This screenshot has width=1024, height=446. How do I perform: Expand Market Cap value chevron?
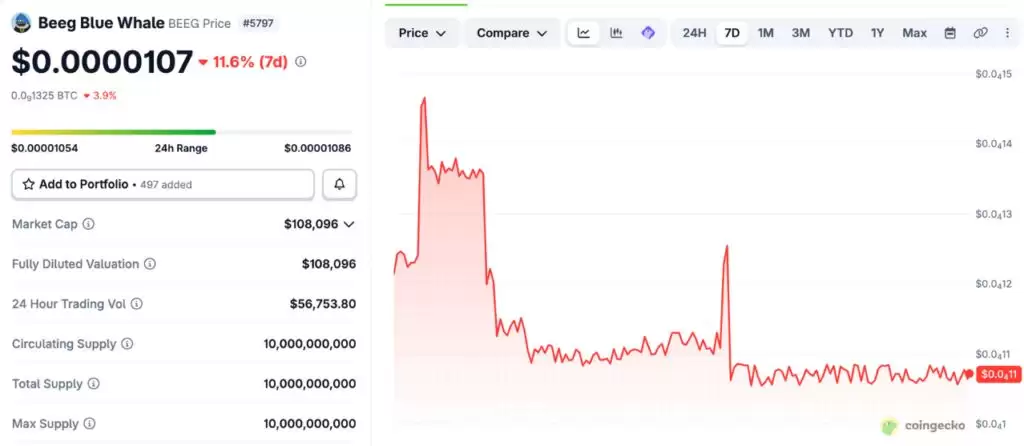(349, 224)
